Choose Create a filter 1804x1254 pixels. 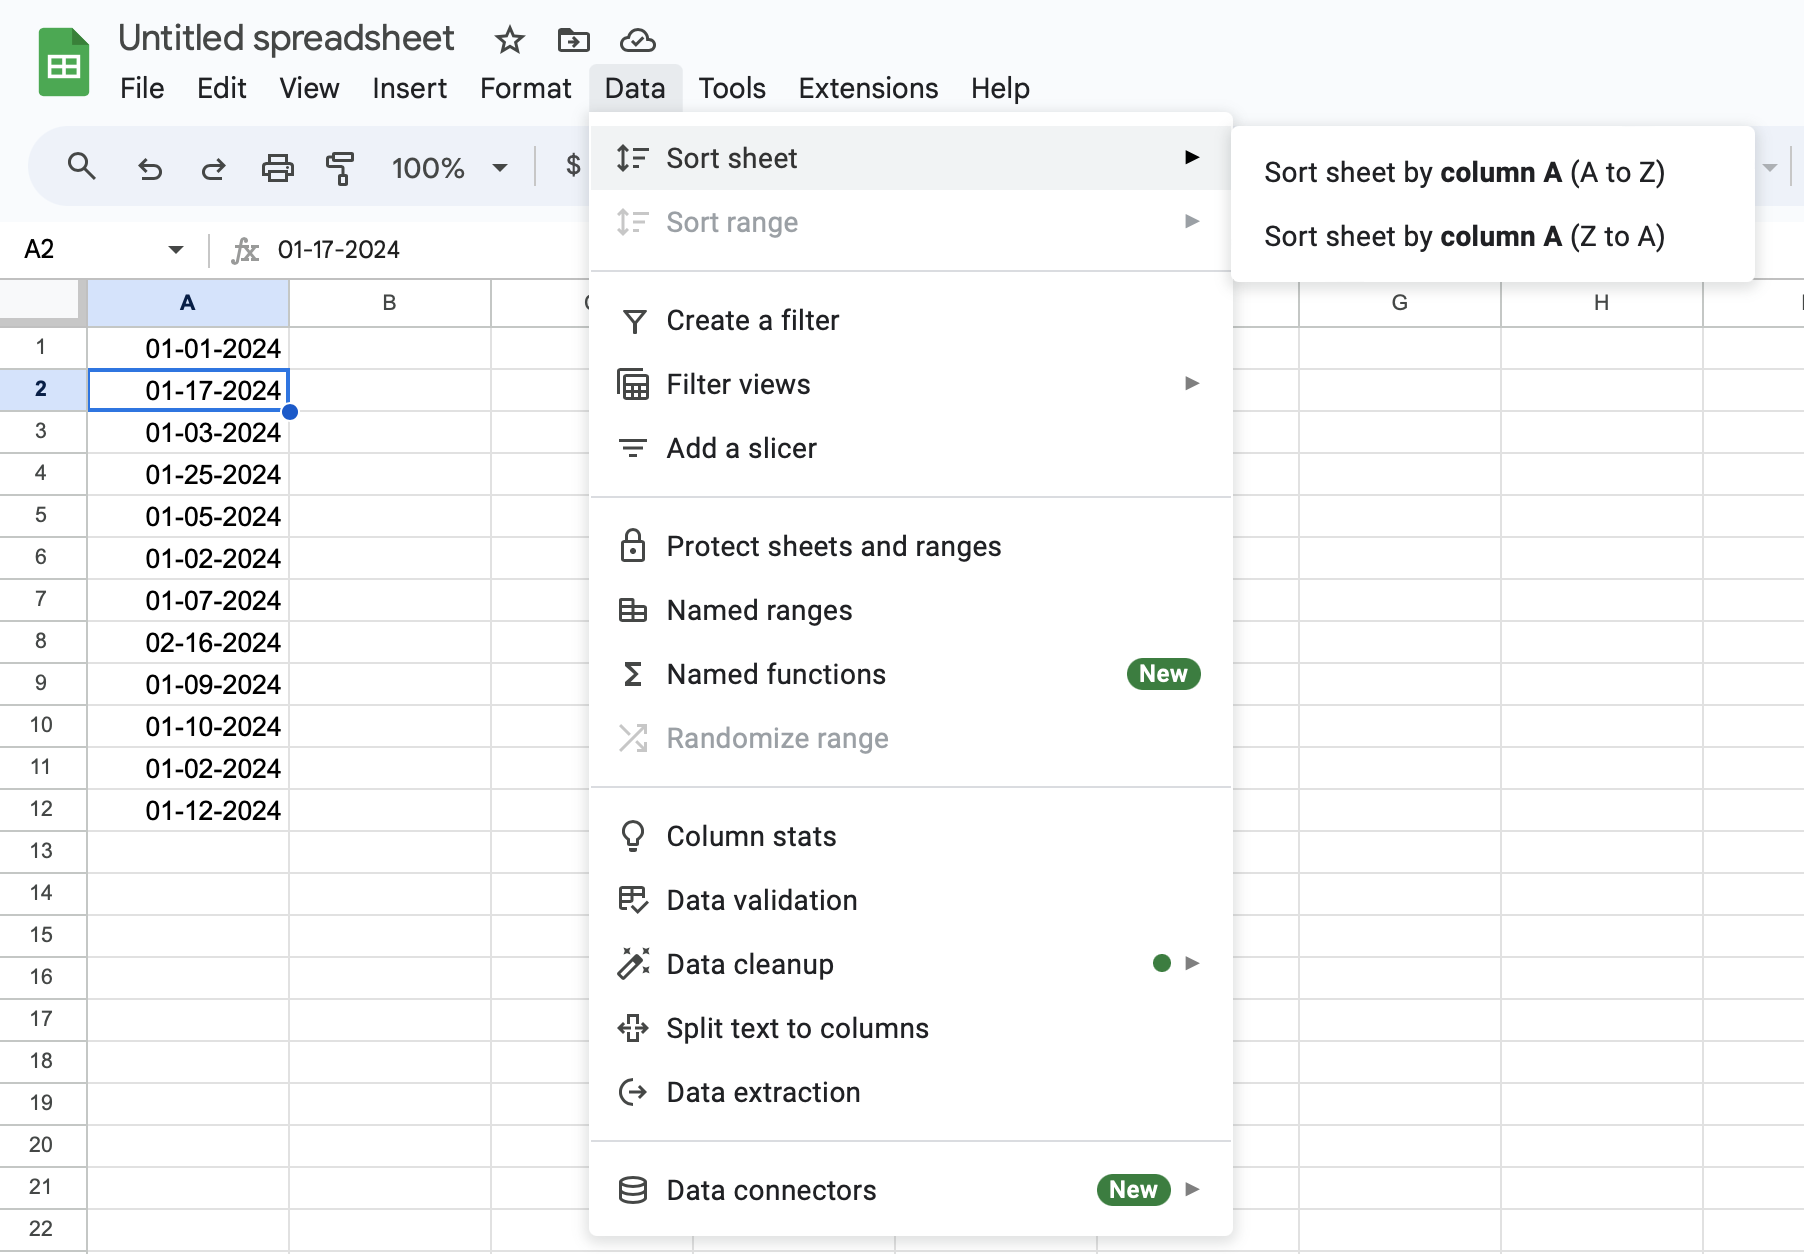pyautogui.click(x=910, y=320)
